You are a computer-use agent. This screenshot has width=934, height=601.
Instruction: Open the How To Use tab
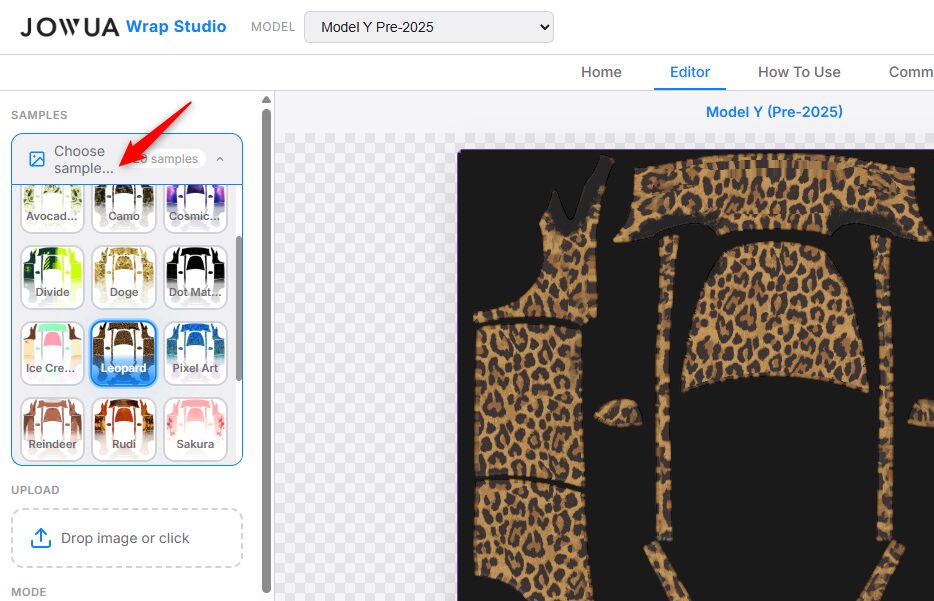pyautogui.click(x=799, y=72)
